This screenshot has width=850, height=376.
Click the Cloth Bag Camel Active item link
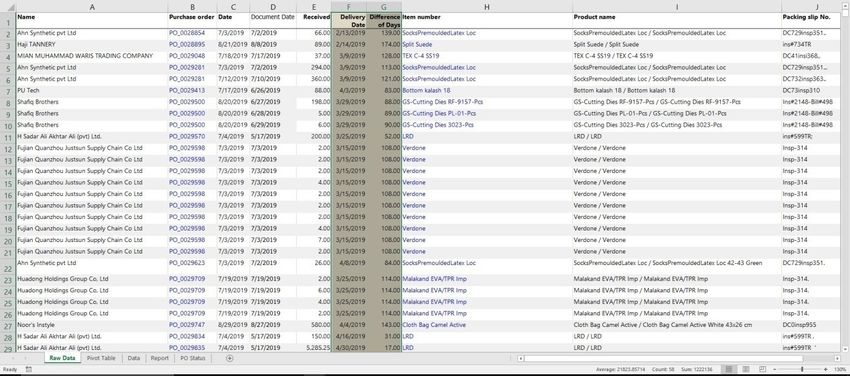tap(434, 325)
